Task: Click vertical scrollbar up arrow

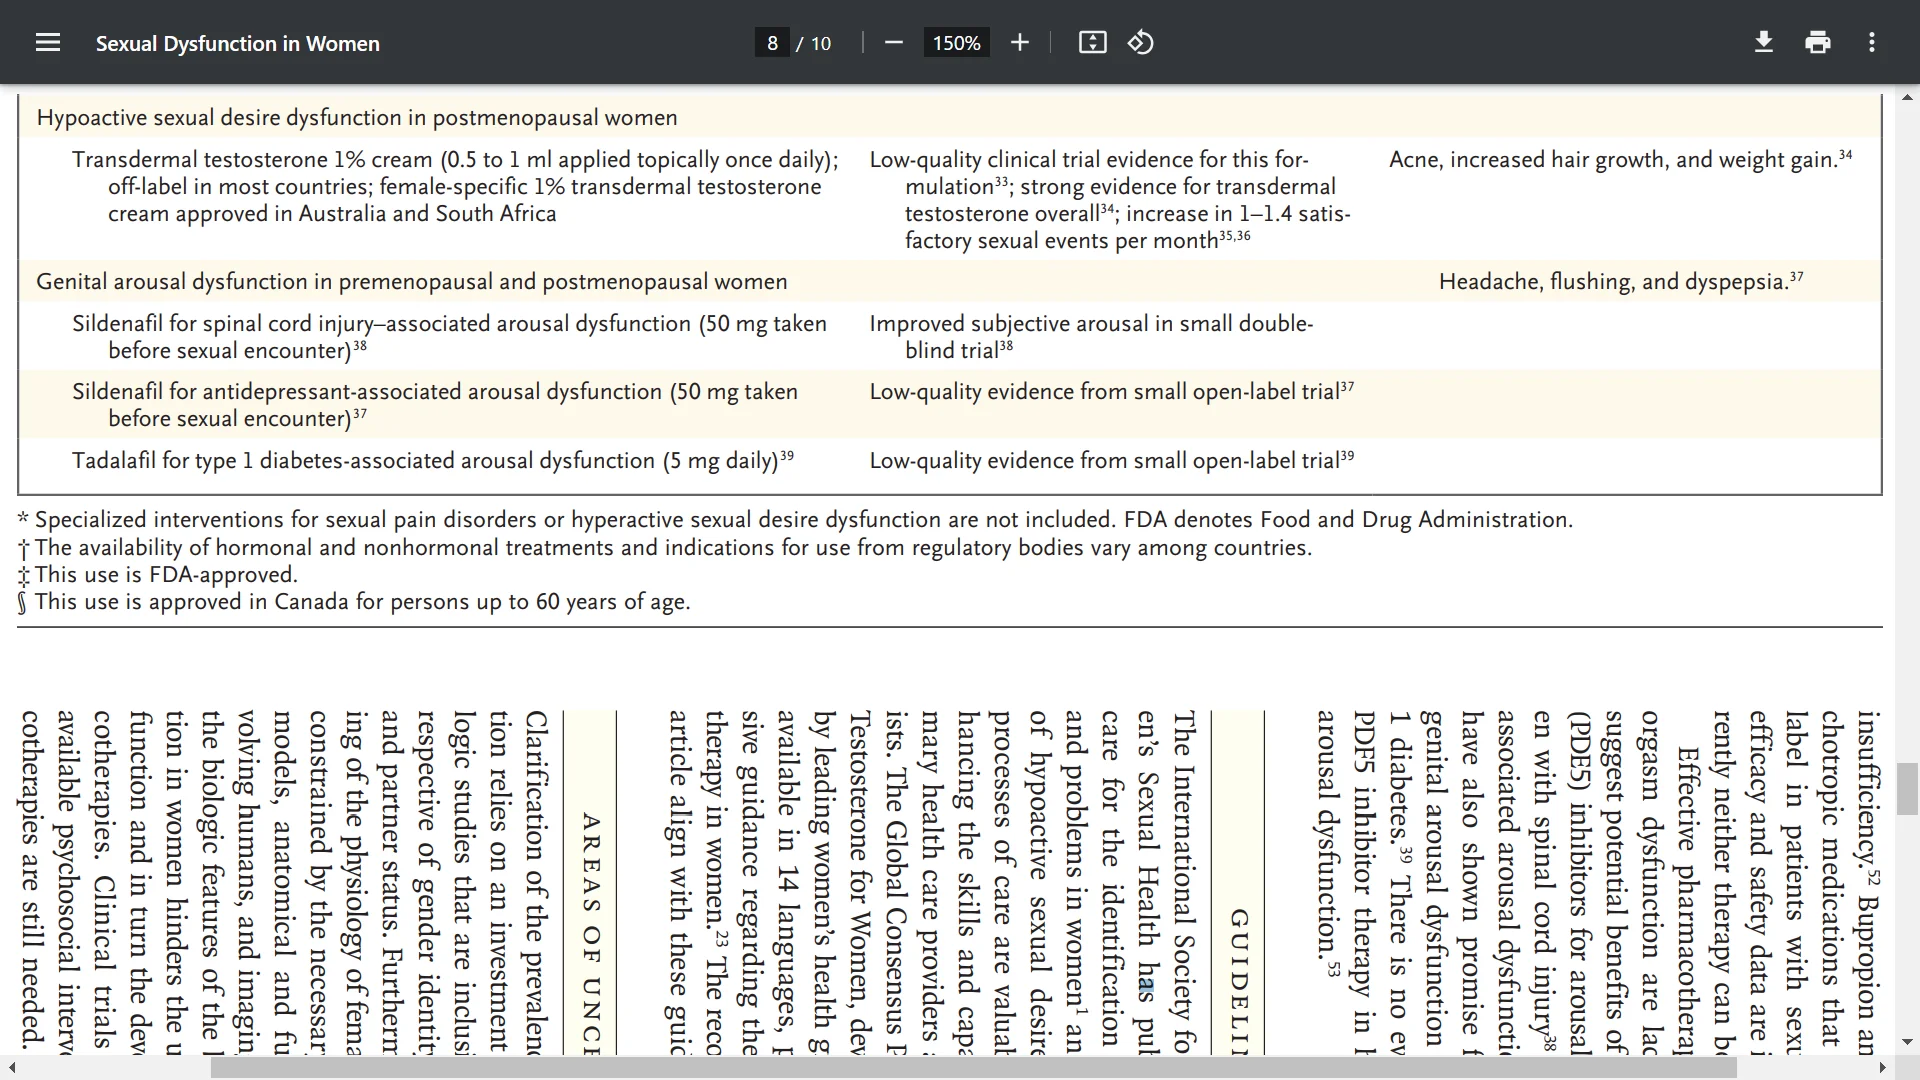Action: 1908,98
